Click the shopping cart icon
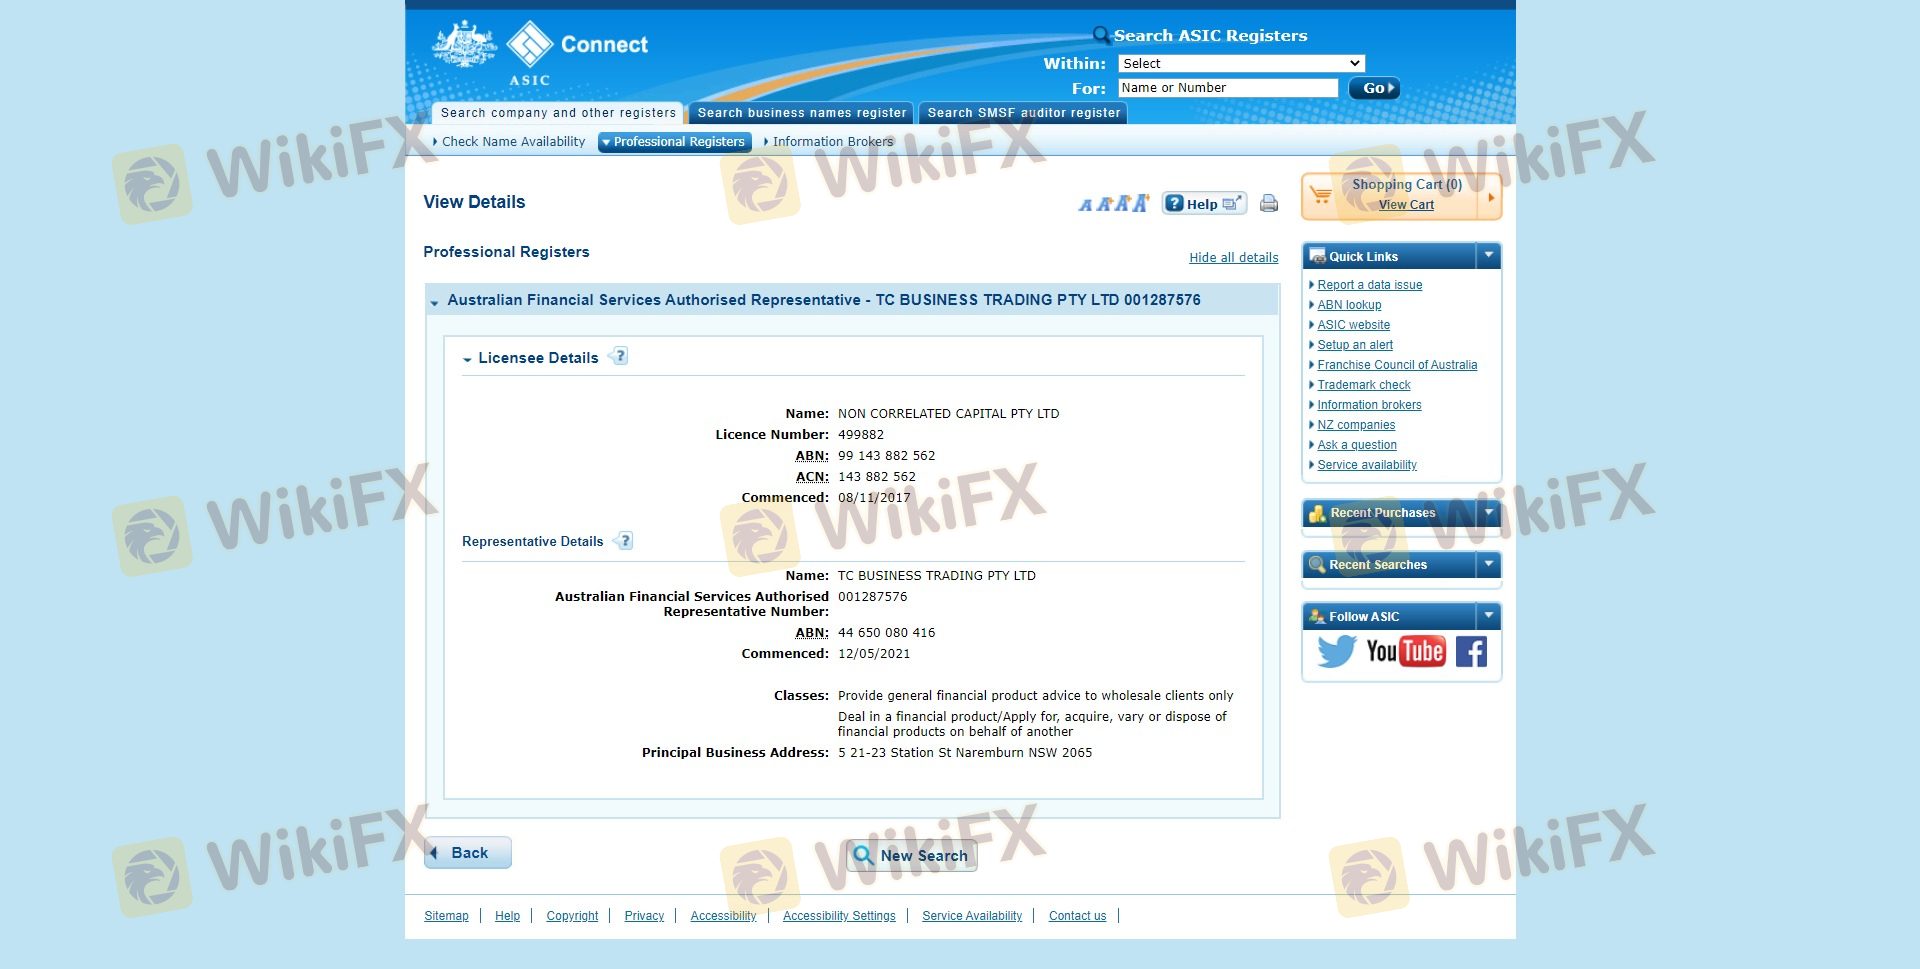The width and height of the screenshot is (1920, 969). (1321, 196)
